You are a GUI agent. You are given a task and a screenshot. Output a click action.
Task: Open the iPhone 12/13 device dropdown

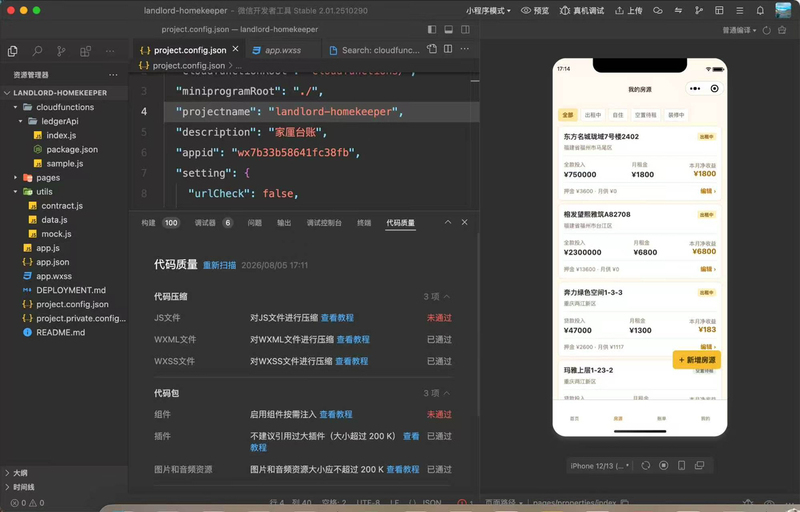click(x=599, y=466)
